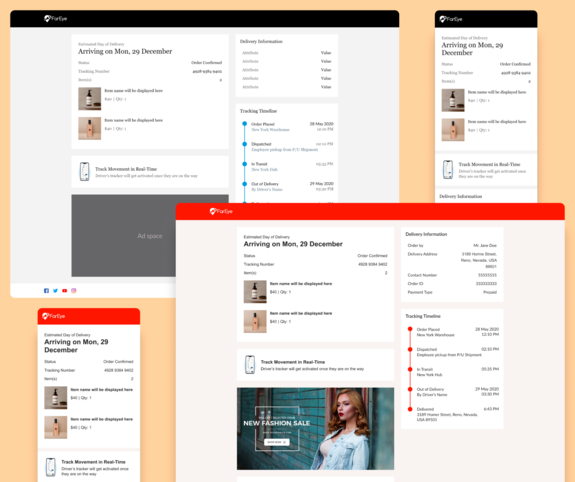Click the red In Transit timeline dot
The image size is (575, 482).
410,369
